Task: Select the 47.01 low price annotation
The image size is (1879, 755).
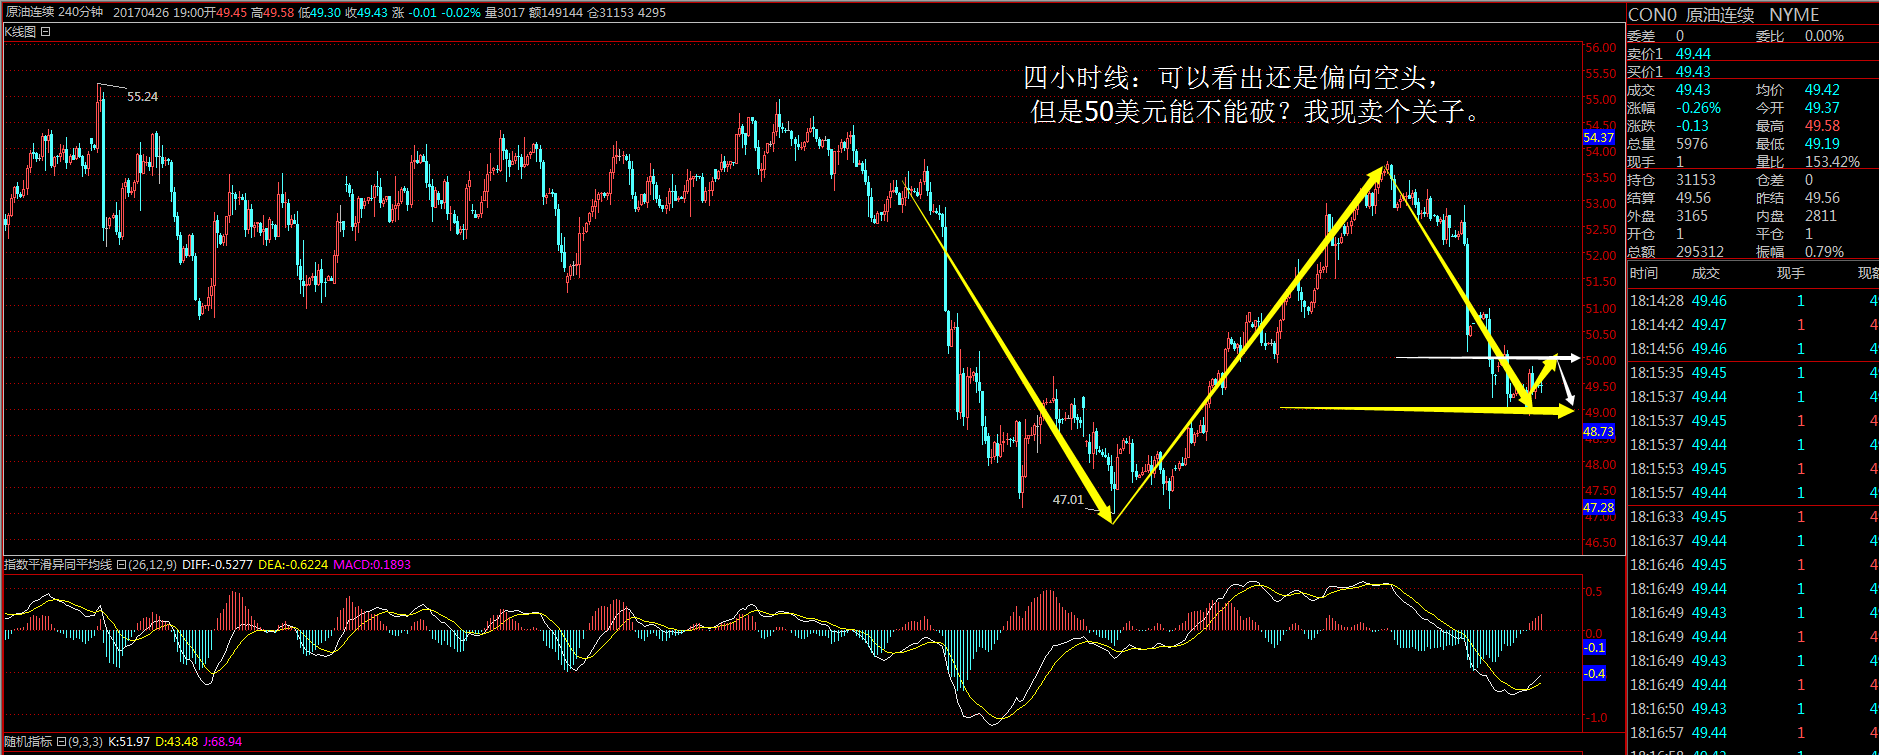Action: 1068,500
